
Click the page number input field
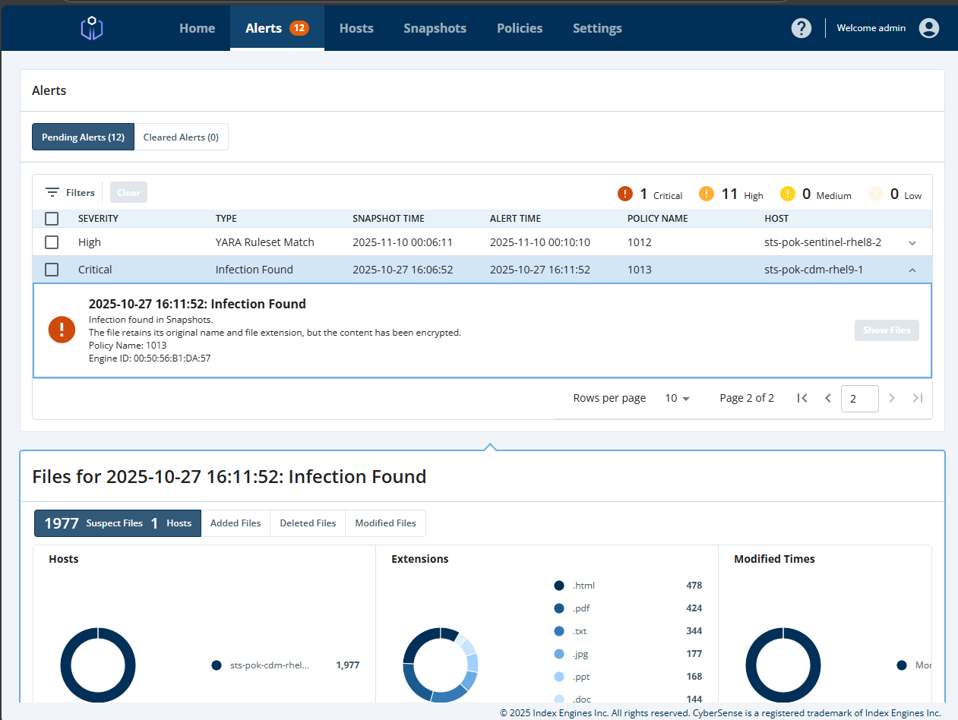point(859,399)
